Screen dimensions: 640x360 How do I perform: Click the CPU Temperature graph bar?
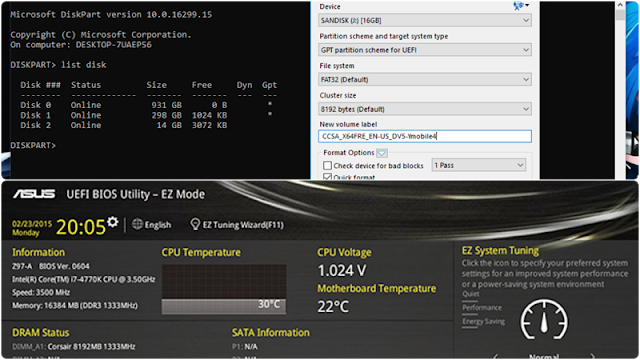pyautogui.click(x=224, y=307)
